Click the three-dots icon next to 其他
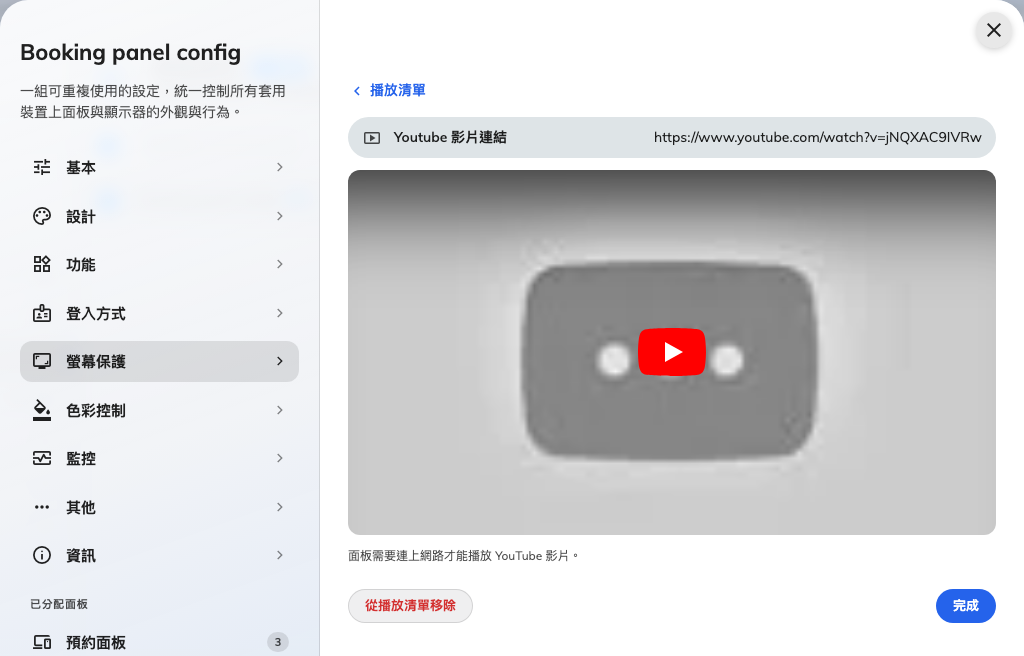1024x656 pixels. pyautogui.click(x=42, y=507)
